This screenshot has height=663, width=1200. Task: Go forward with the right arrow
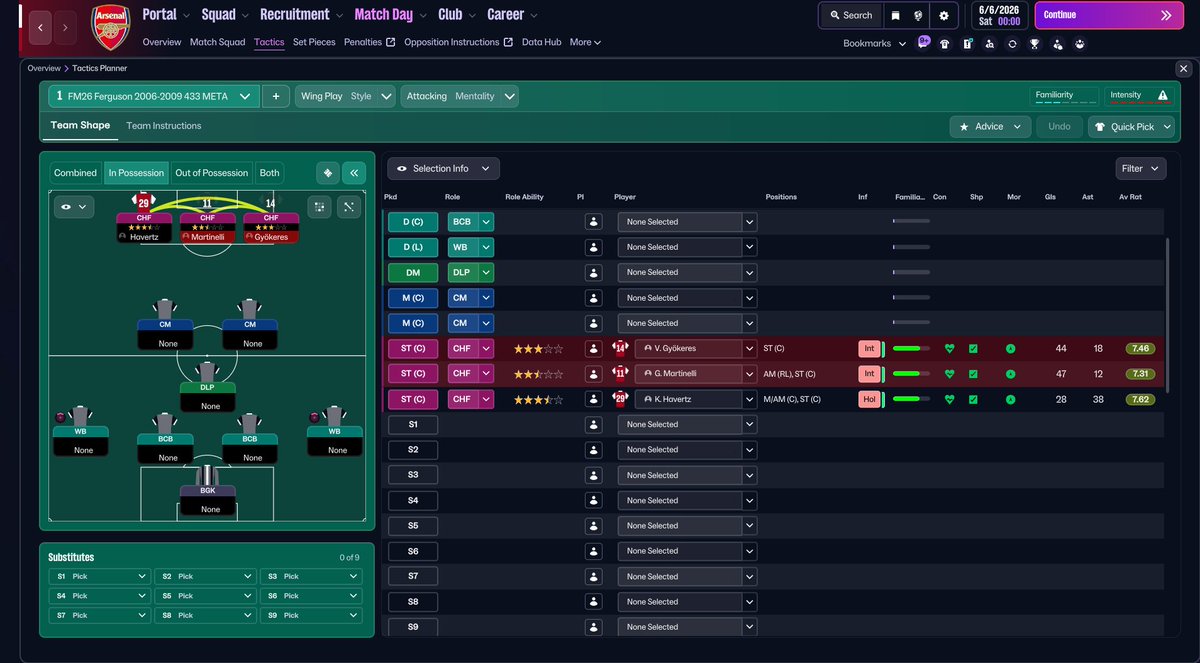pos(64,28)
